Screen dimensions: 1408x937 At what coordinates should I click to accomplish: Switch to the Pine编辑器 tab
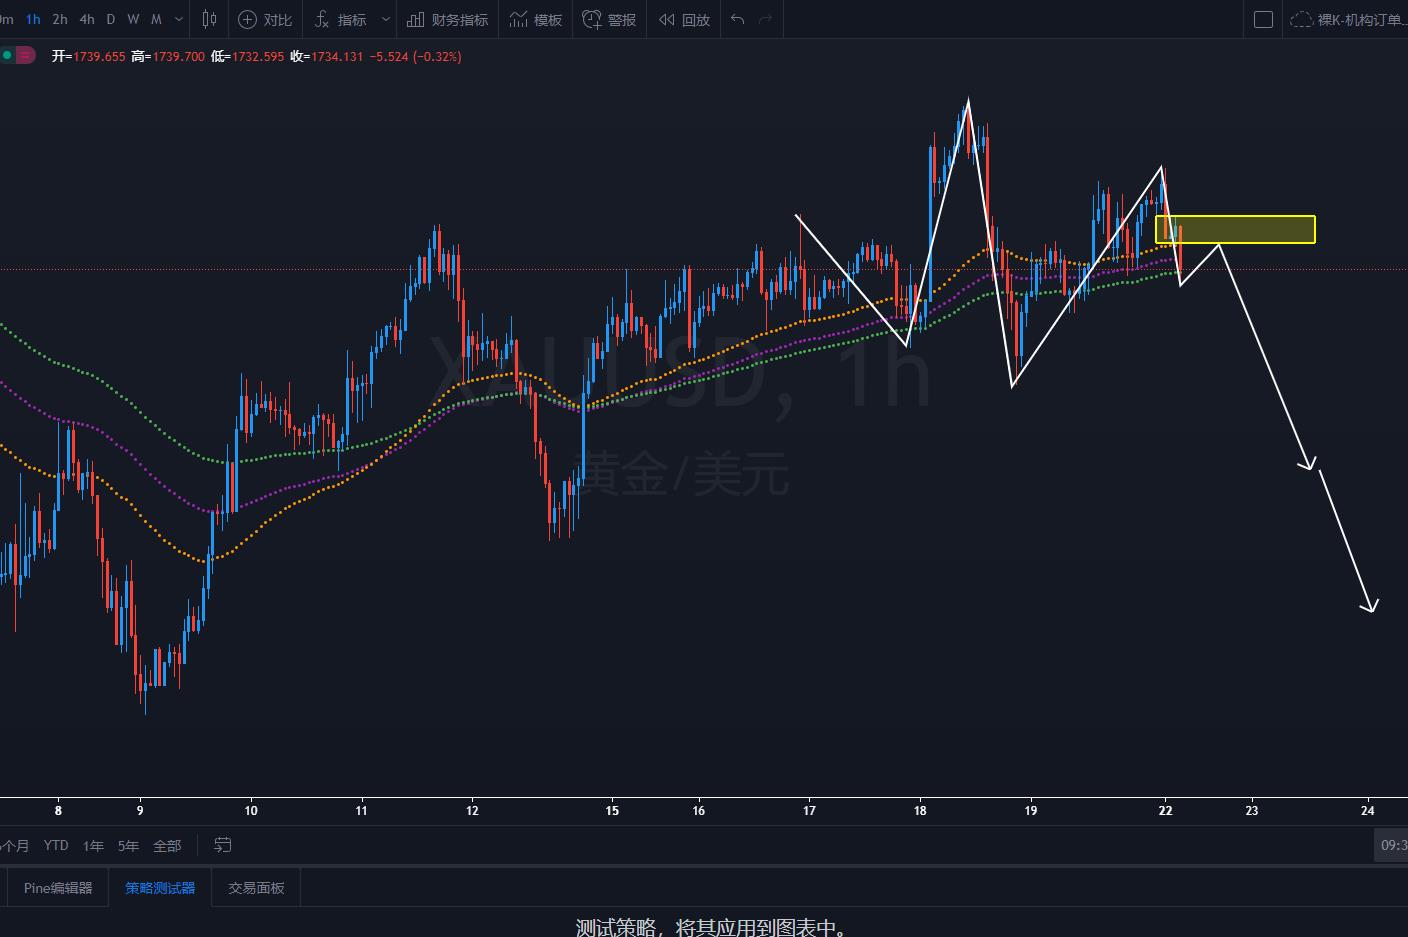click(58, 888)
